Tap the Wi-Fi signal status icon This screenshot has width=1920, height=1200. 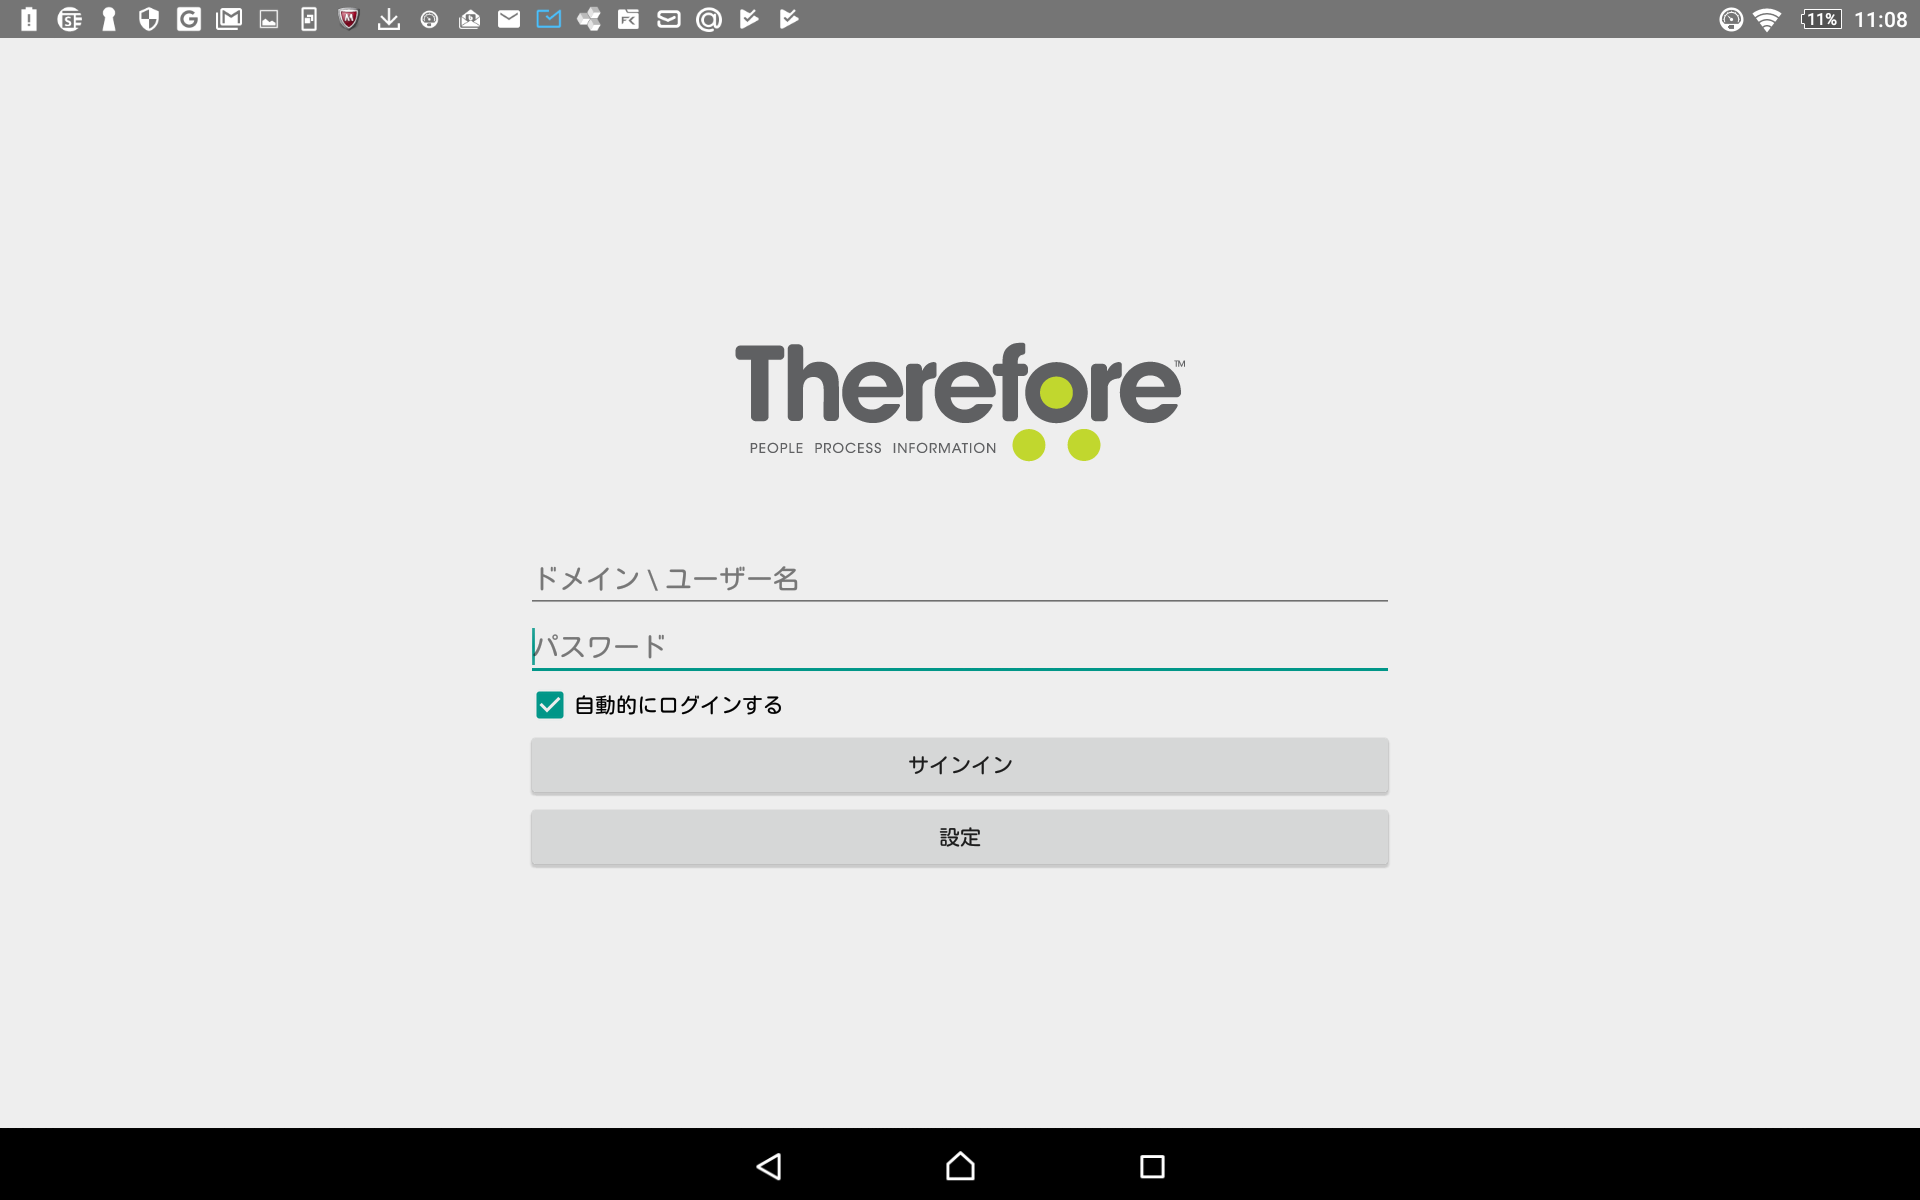[1767, 19]
